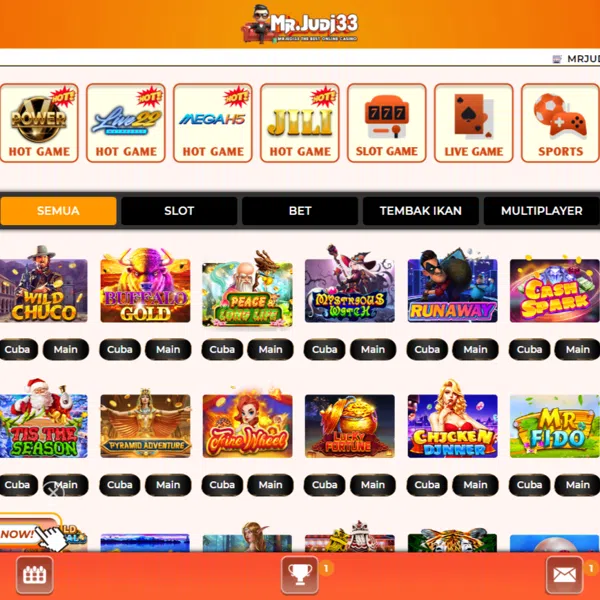
Task: Open the Live Game cards tile
Action: (473, 123)
